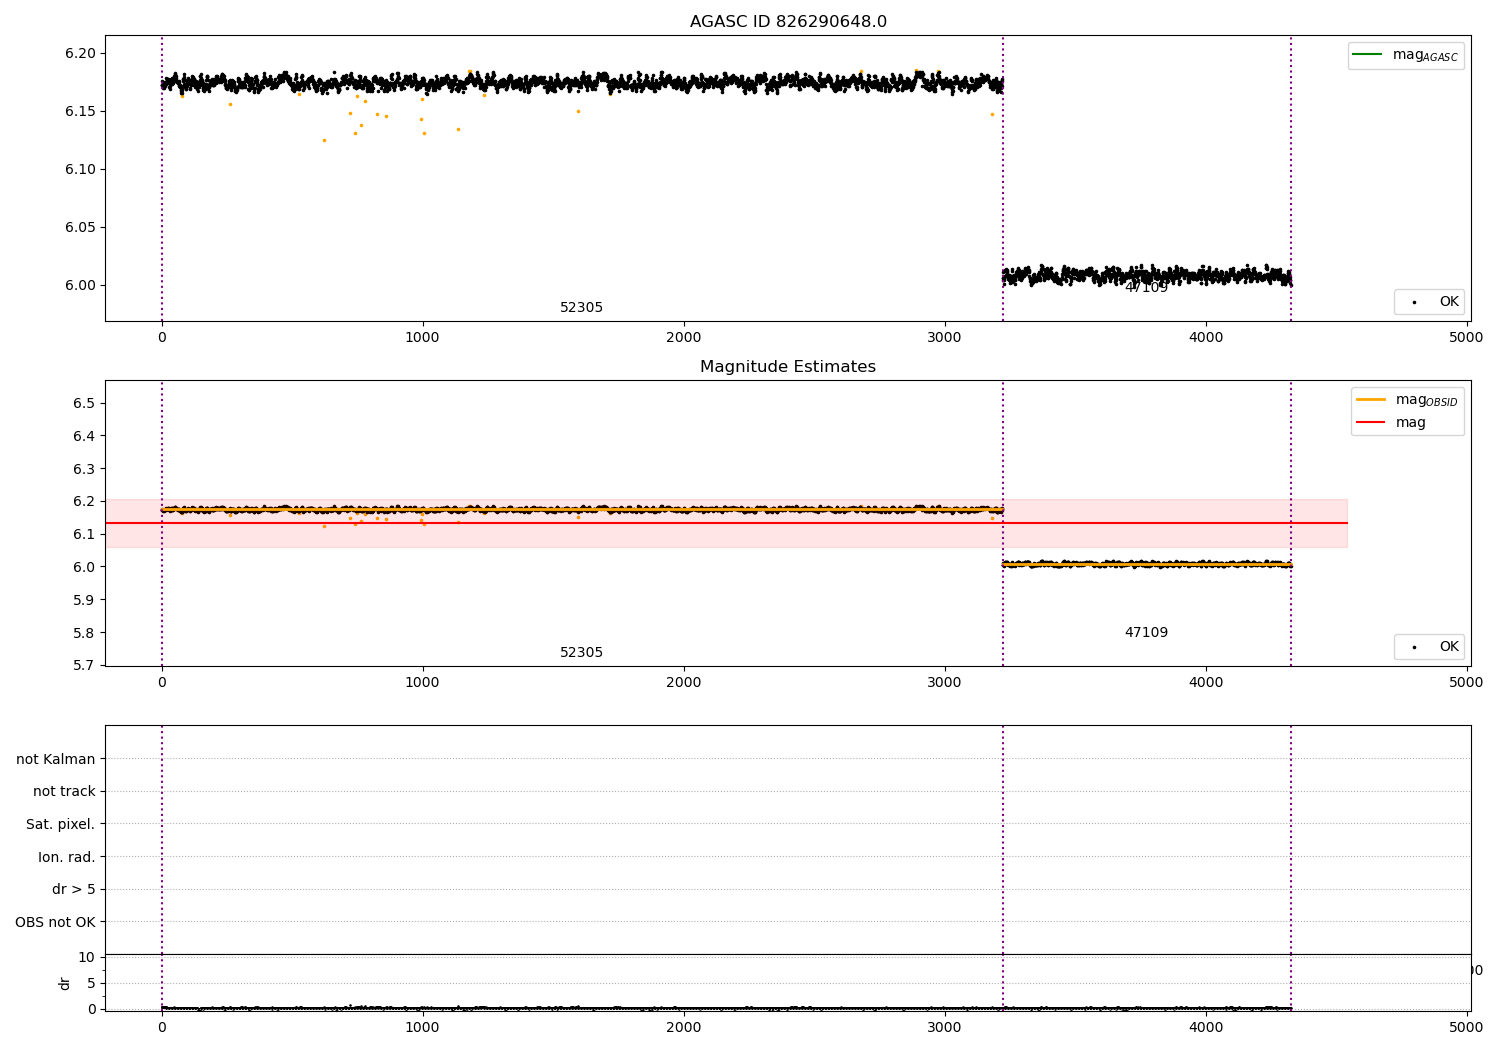Image resolution: width=1500 pixels, height=1050 pixels.
Task: Click the lower 6.00 data cluster in top plot
Action: 1147,275
